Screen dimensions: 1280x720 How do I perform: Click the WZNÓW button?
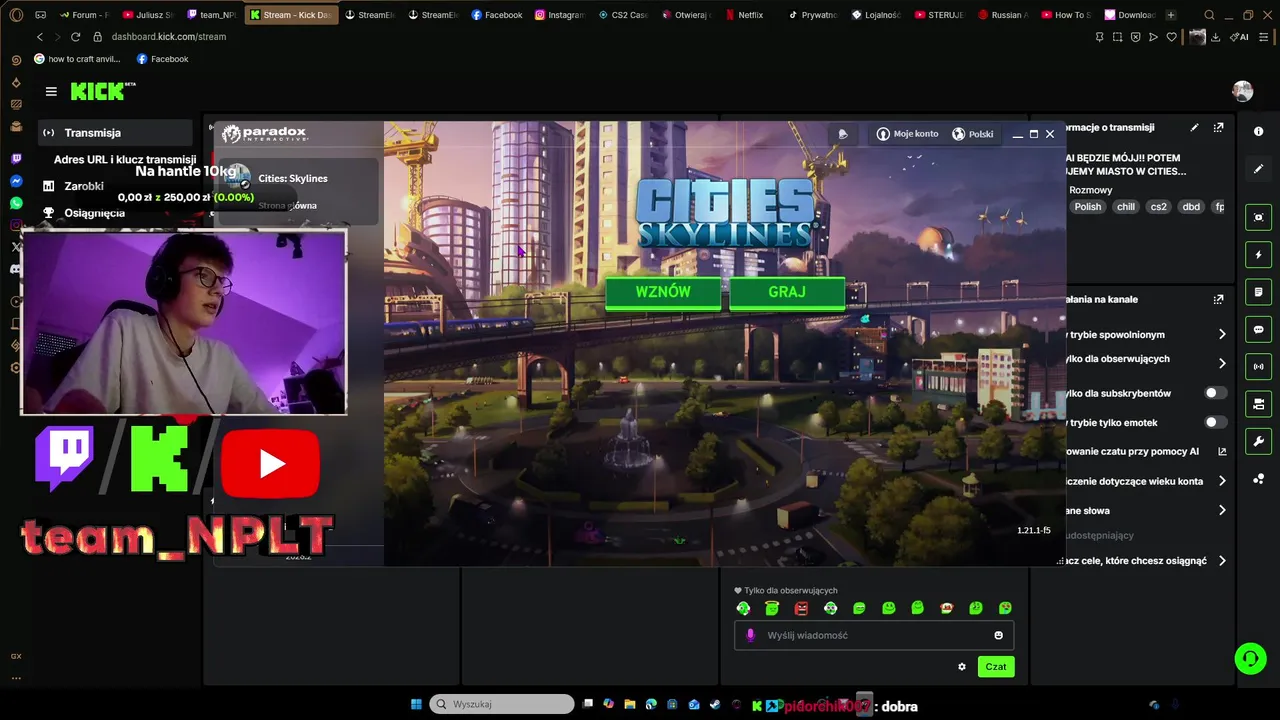pos(663,292)
